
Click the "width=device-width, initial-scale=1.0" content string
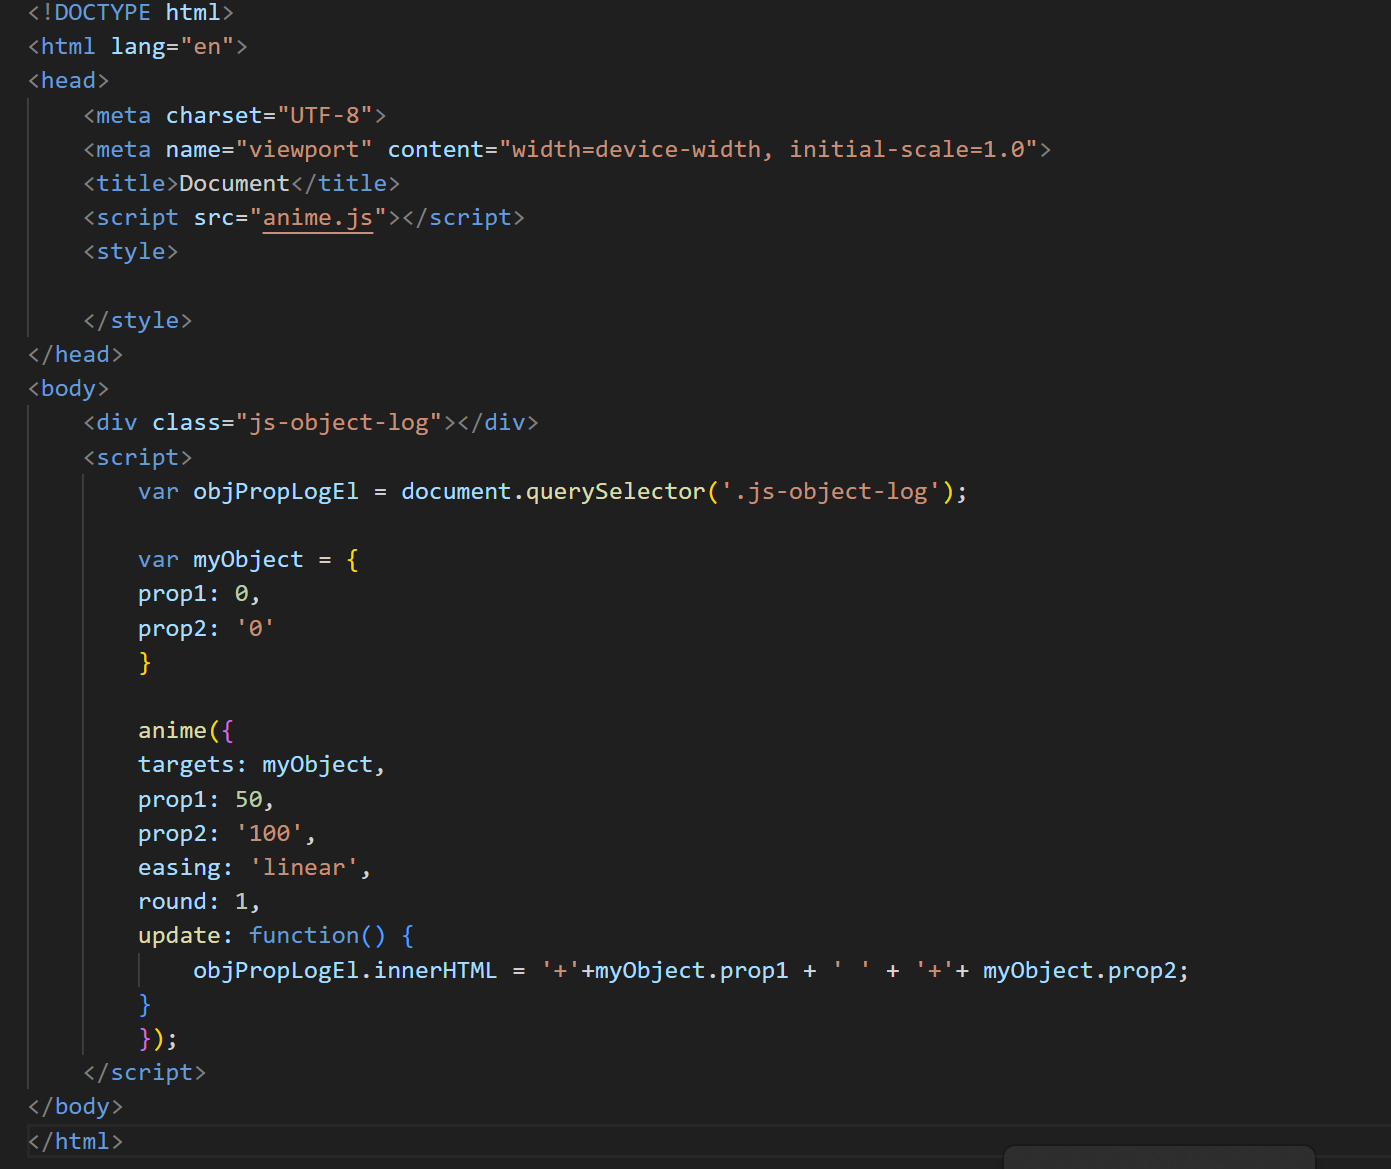point(768,150)
